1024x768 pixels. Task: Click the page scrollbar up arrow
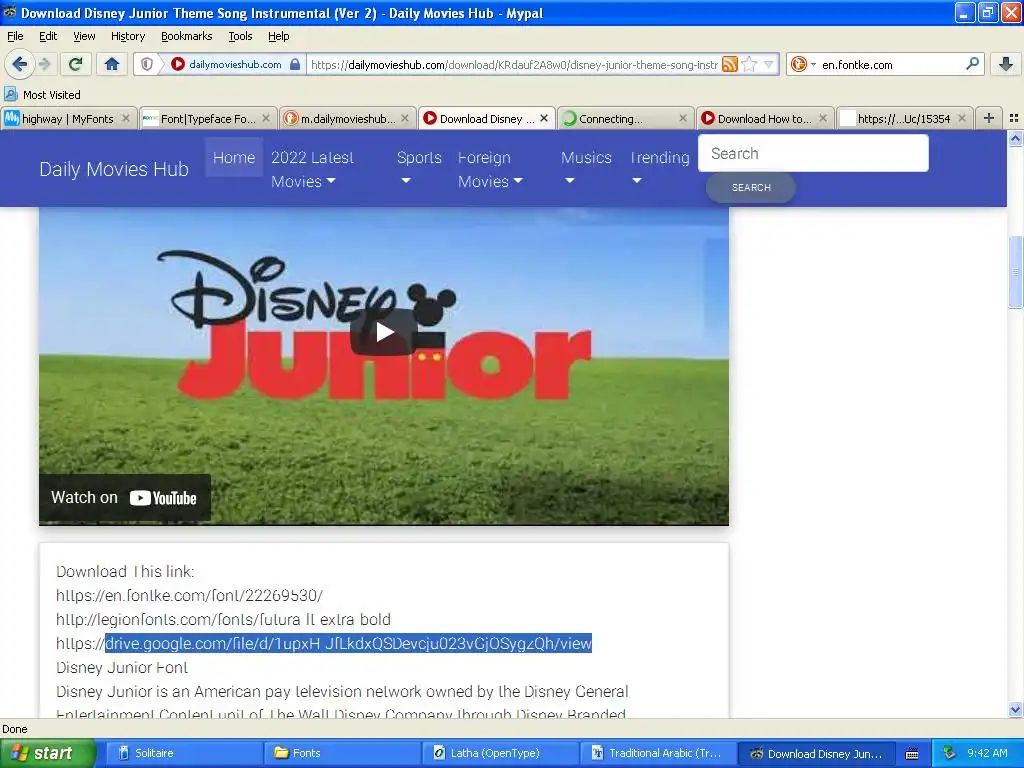(1015, 138)
